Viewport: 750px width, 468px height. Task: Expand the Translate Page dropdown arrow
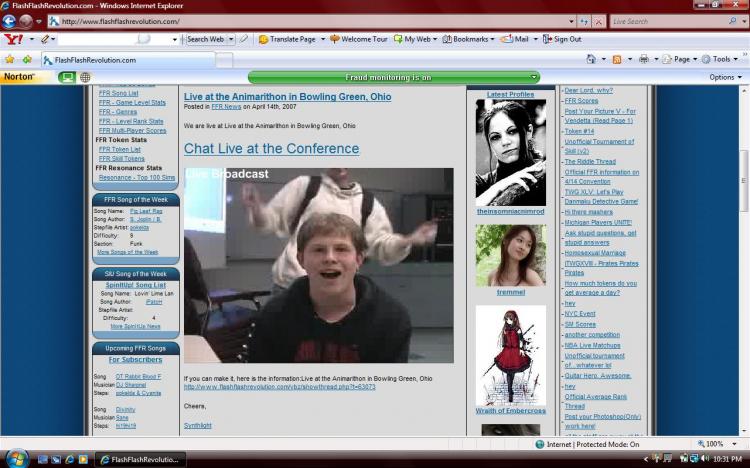323,39
